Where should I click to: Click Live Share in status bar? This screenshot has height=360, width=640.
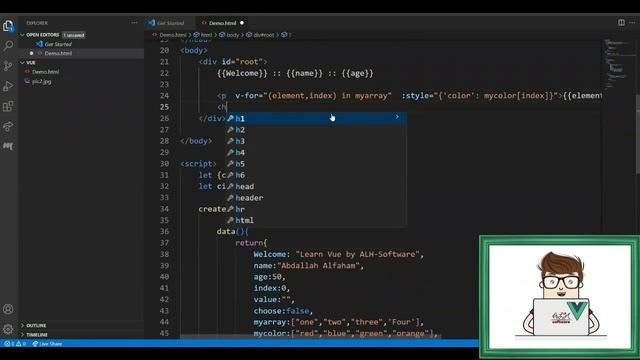click(47, 344)
